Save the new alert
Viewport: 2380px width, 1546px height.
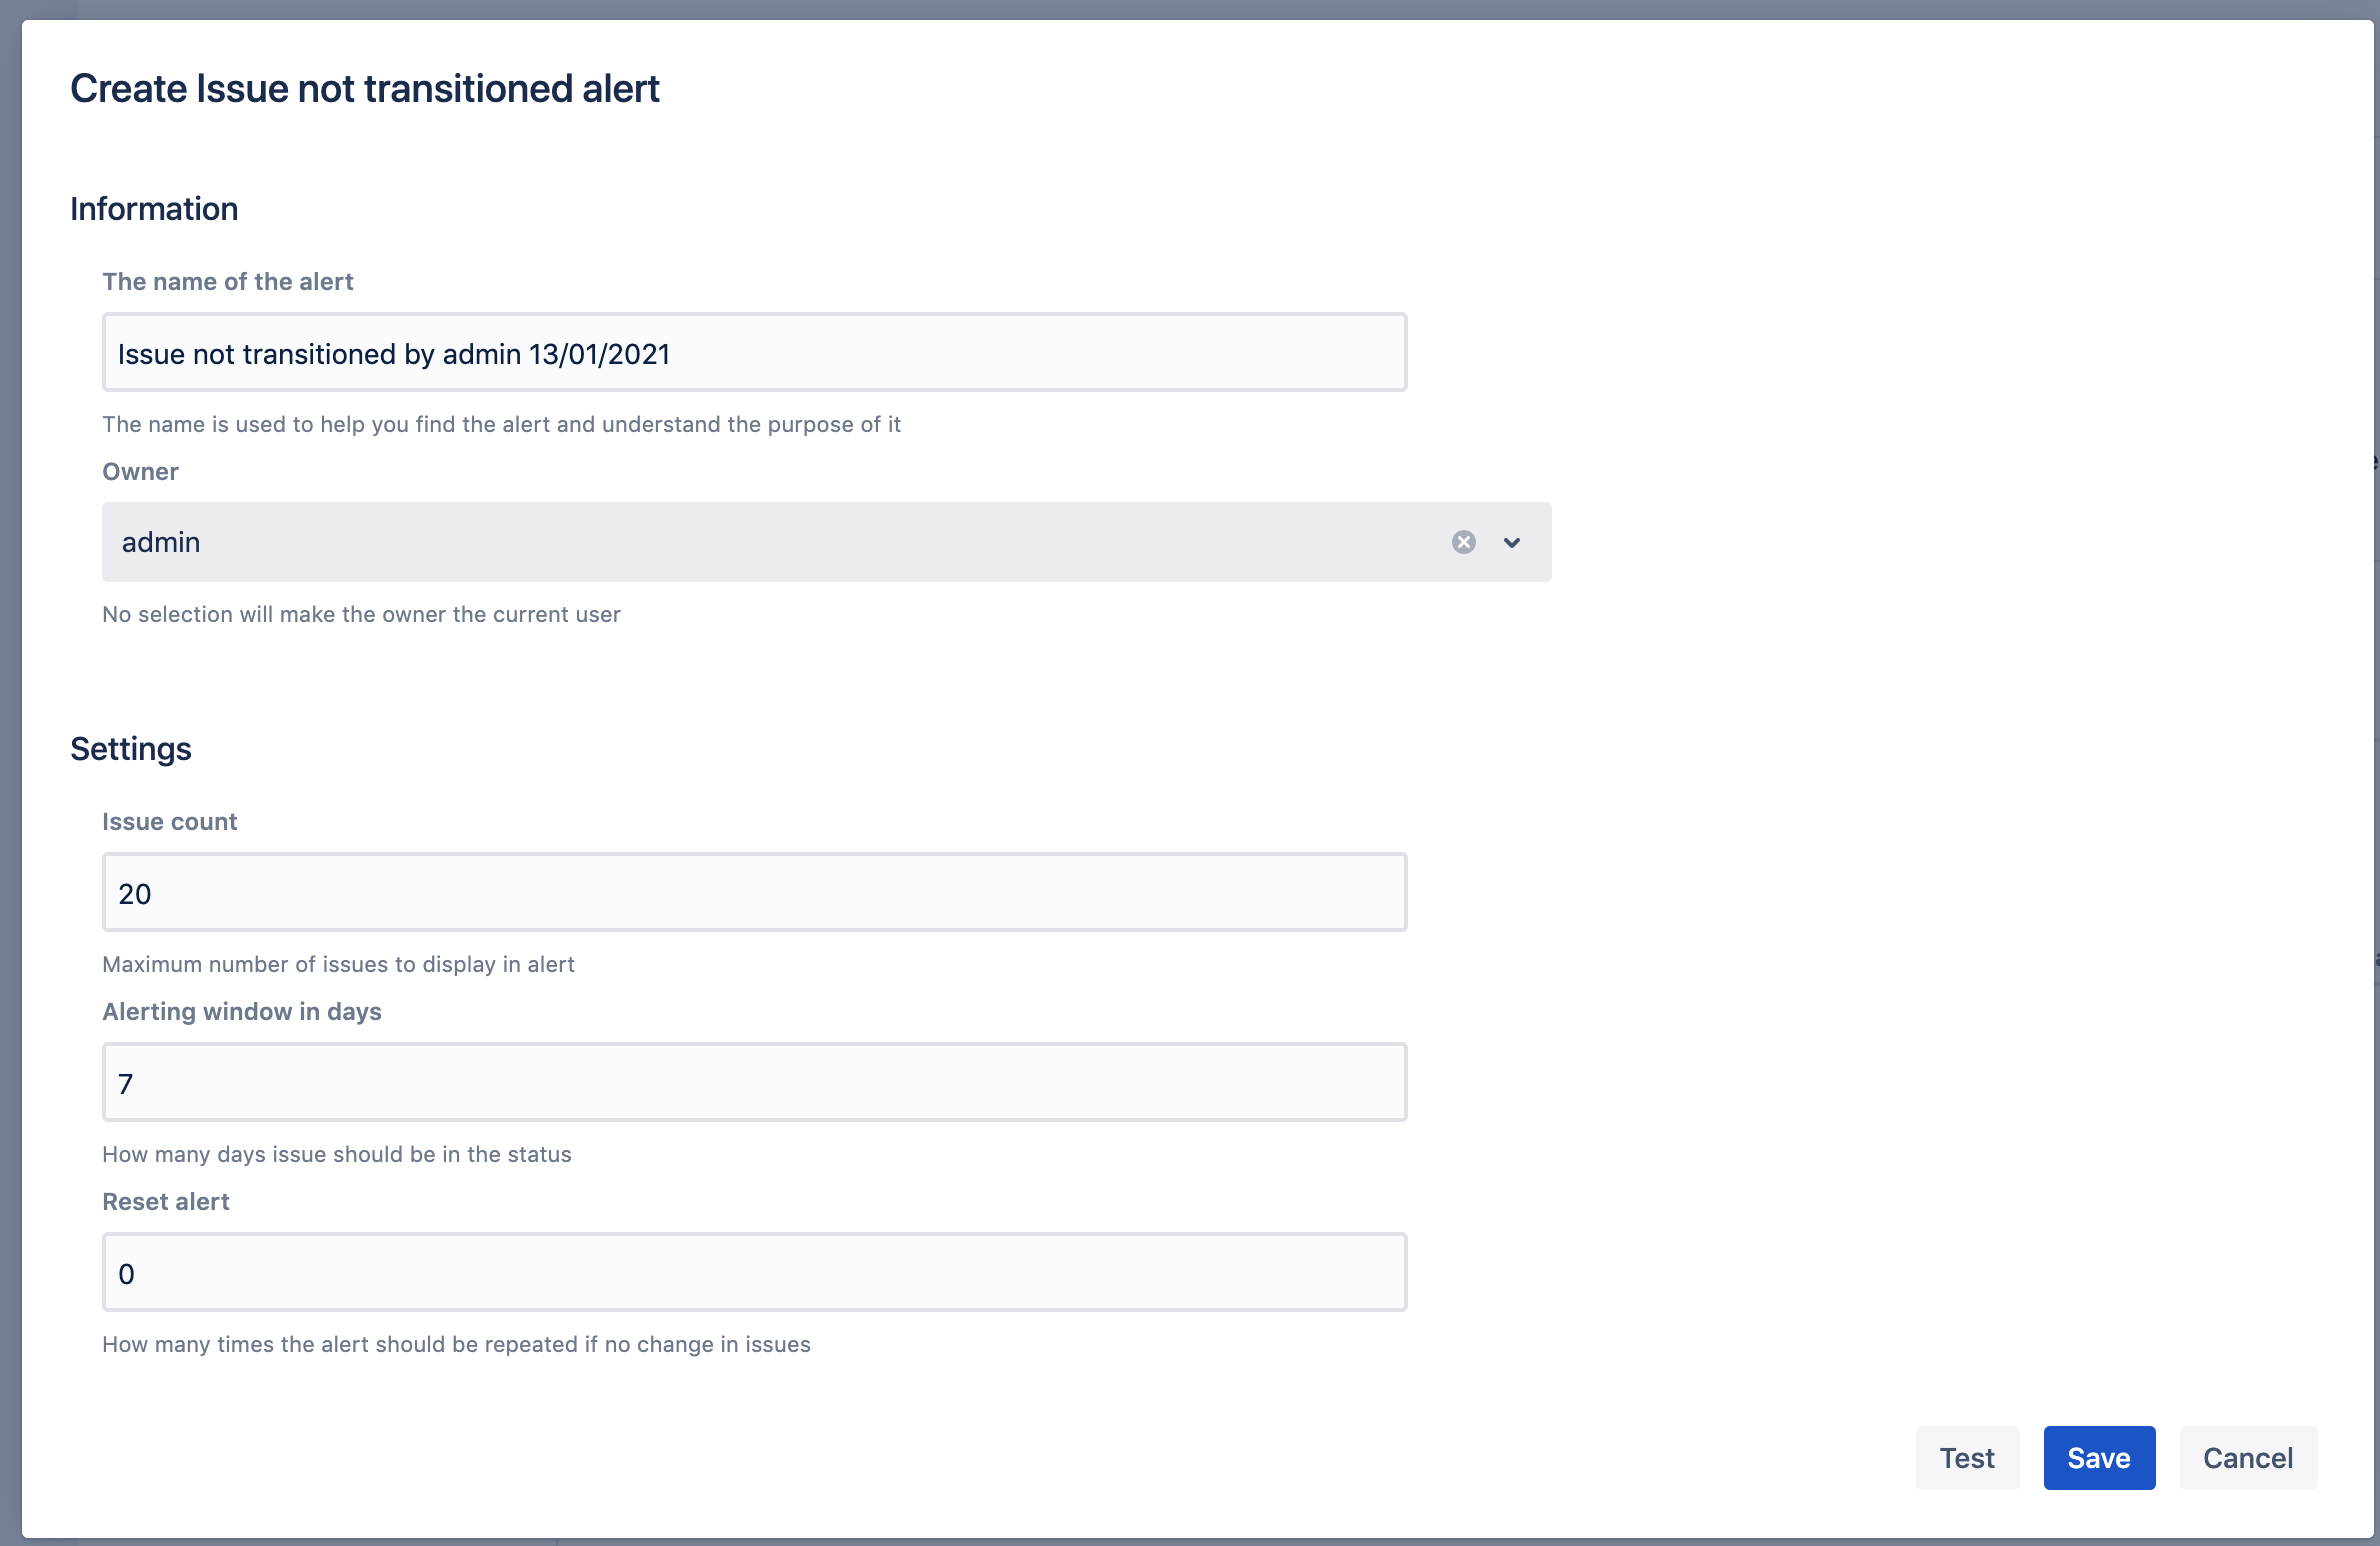(x=2098, y=1458)
